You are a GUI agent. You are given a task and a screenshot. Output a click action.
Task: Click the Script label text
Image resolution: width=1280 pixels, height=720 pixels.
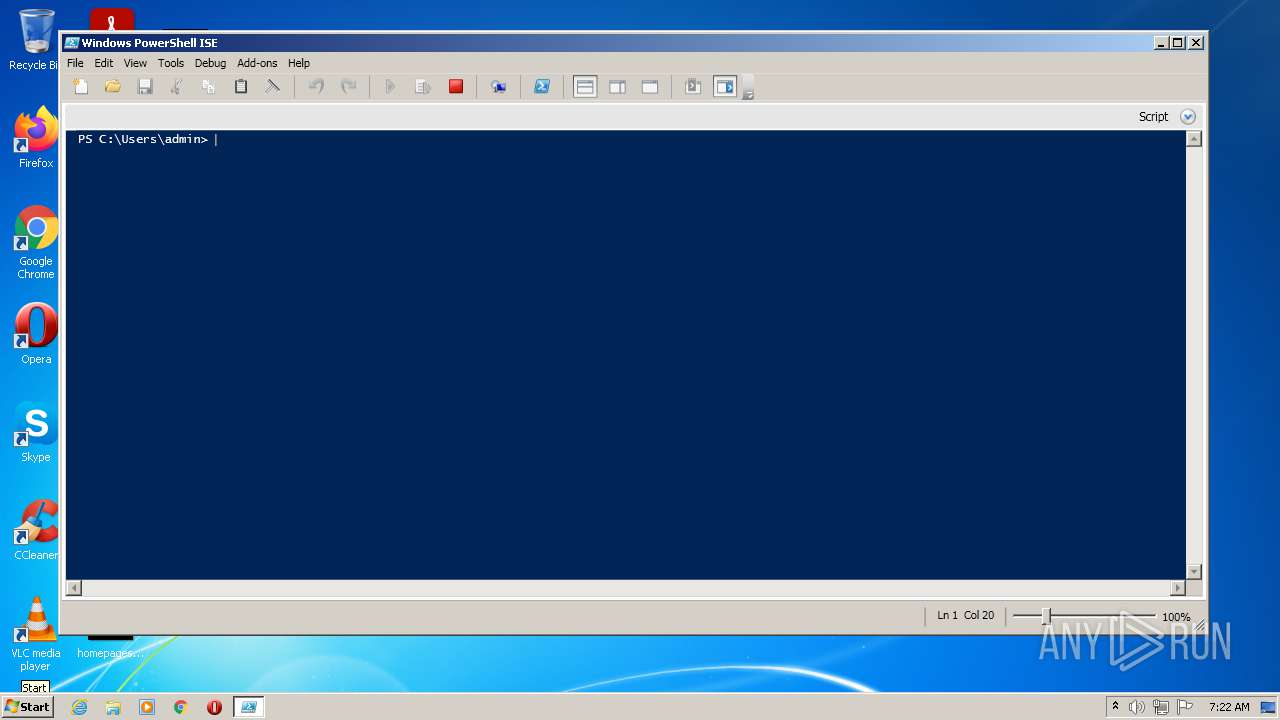(x=1153, y=117)
